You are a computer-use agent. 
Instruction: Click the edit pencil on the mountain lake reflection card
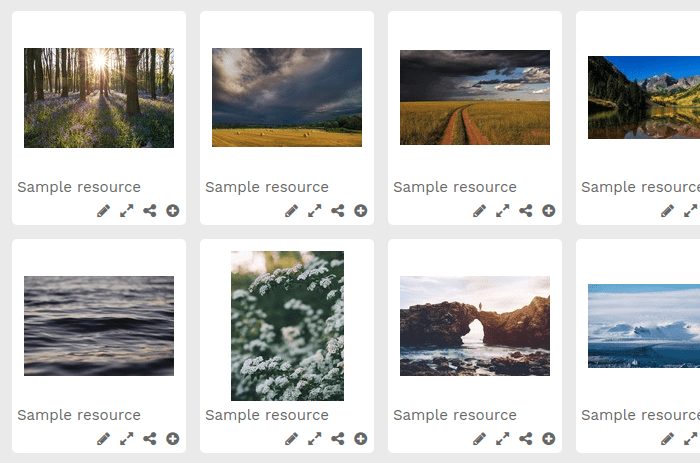coord(667,211)
